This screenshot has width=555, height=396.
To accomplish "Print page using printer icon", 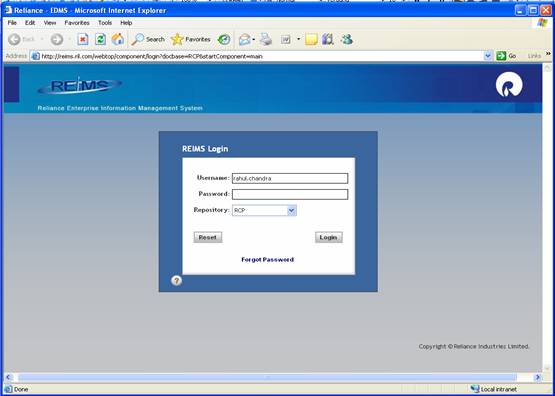I will (x=266, y=39).
